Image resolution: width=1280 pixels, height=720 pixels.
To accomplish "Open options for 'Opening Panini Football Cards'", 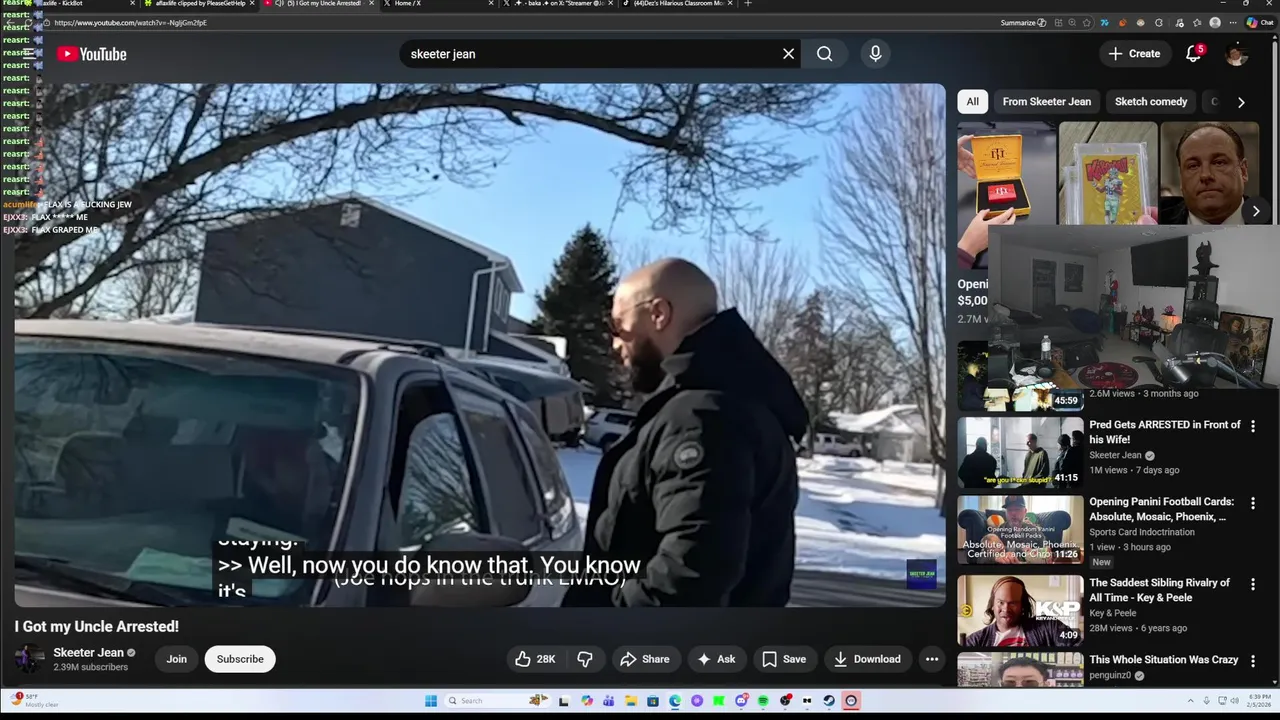I will (x=1253, y=503).
